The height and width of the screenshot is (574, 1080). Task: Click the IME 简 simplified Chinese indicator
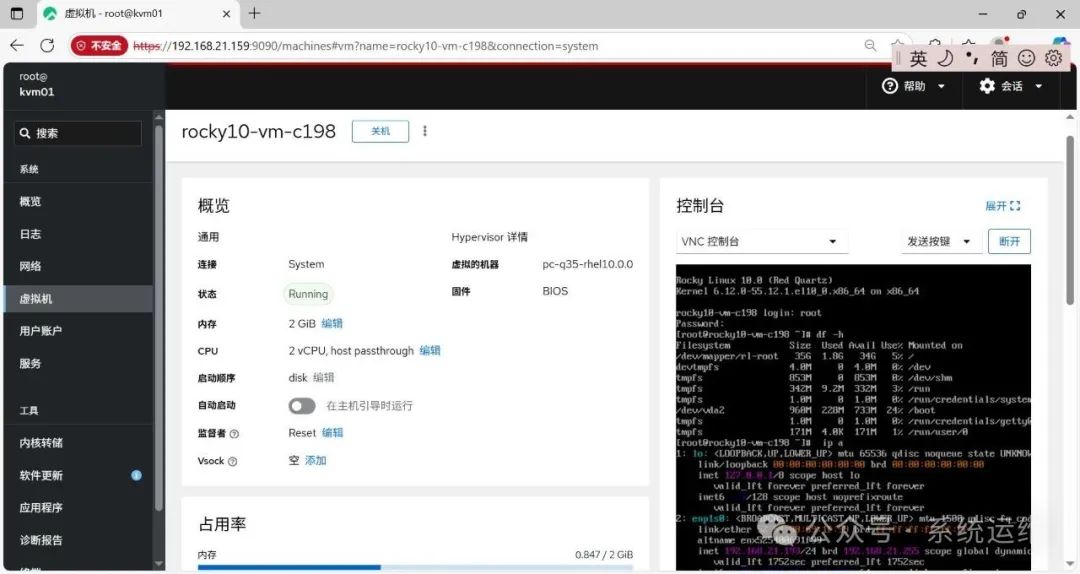(999, 59)
